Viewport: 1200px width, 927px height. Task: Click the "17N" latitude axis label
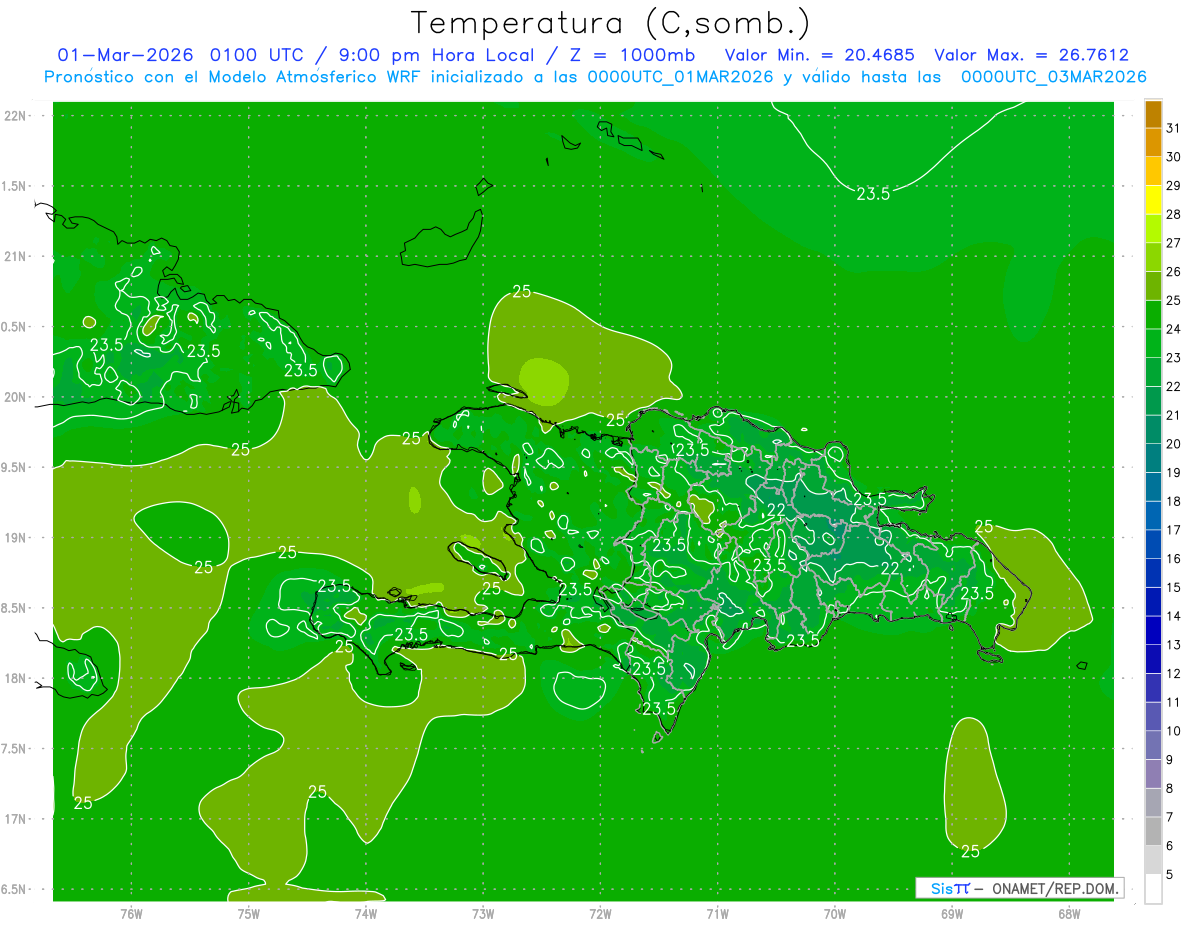point(16,819)
